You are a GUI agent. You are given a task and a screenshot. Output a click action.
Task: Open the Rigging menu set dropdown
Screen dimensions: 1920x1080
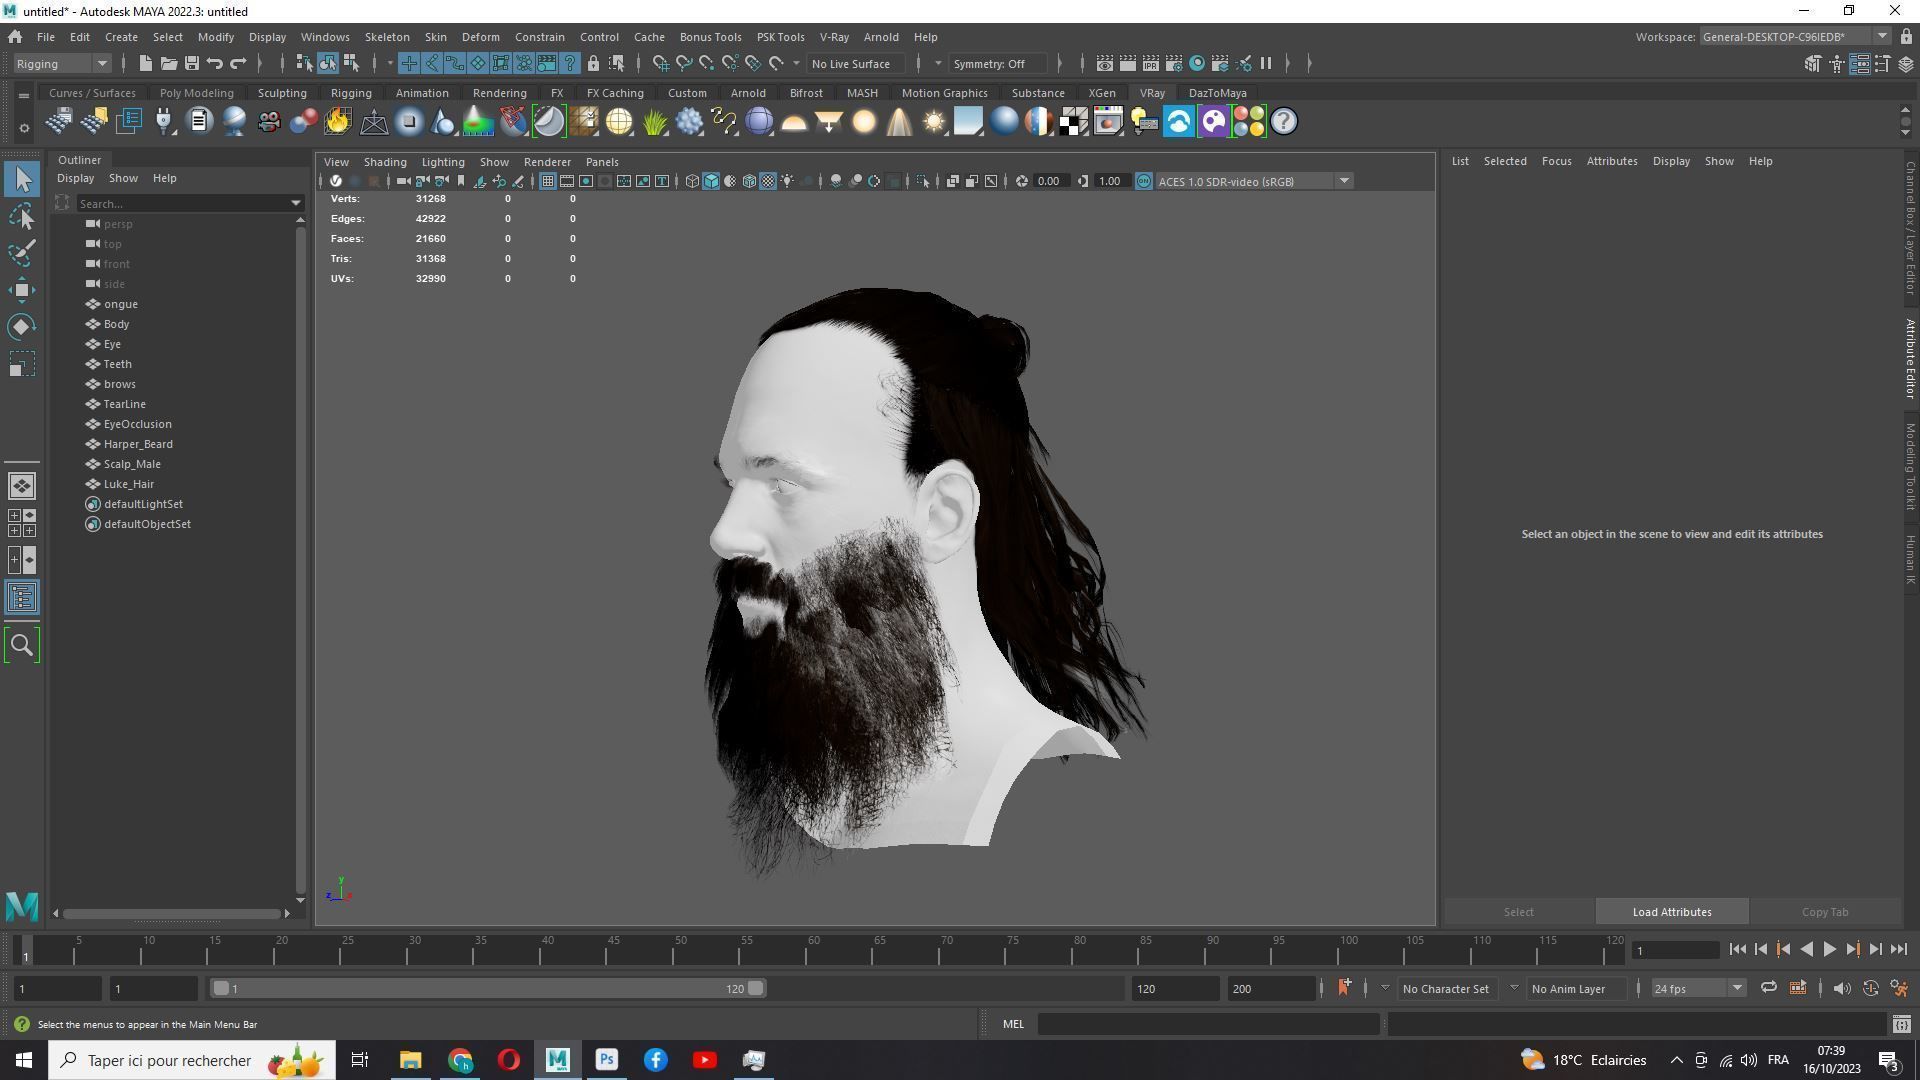coord(62,63)
